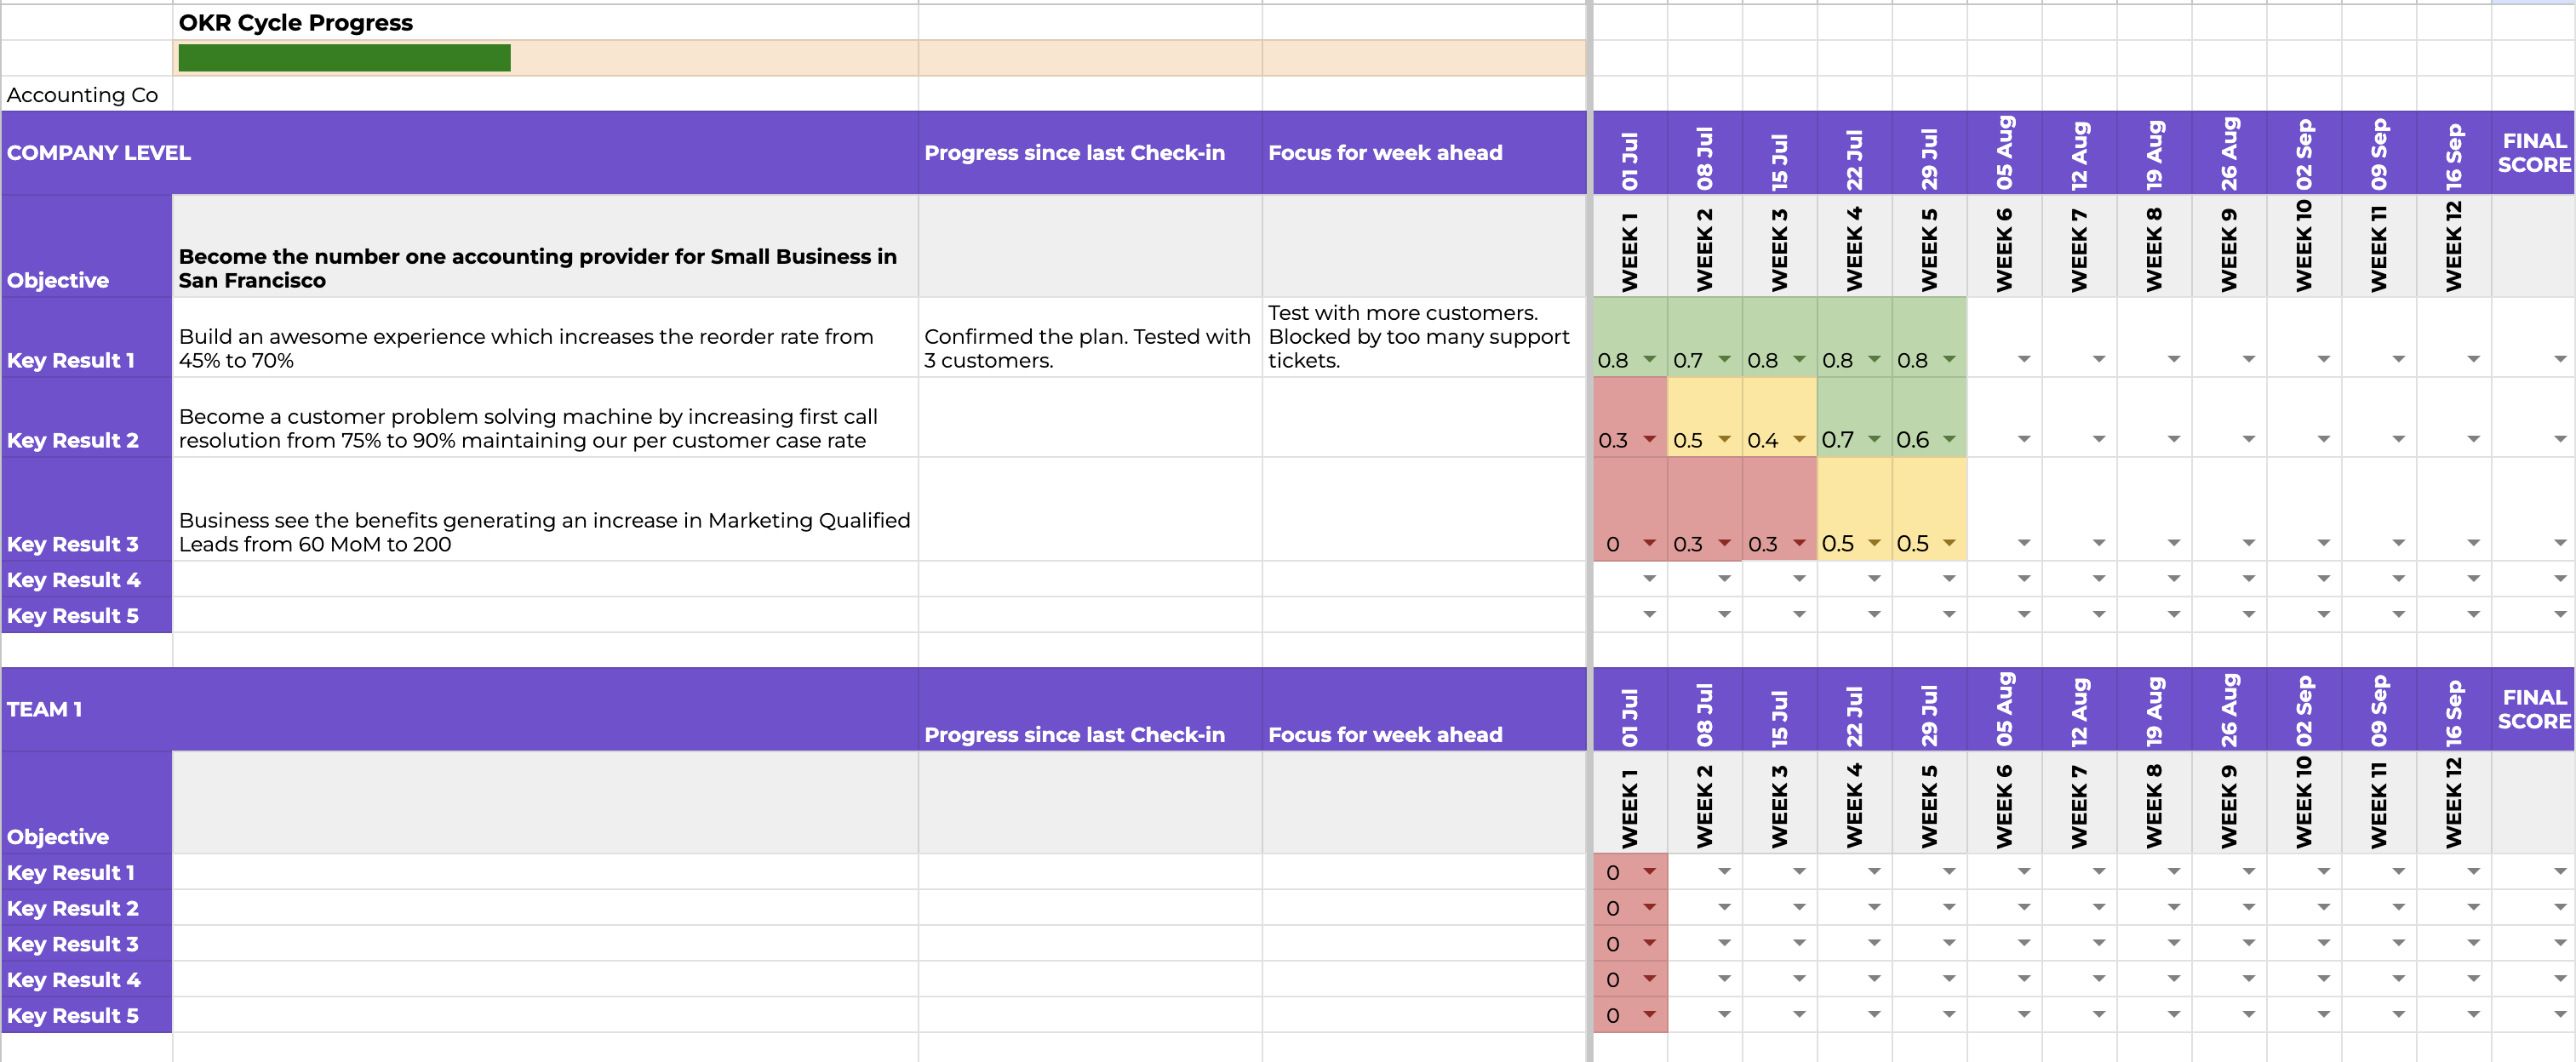This screenshot has height=1062, width=2576.
Task: Select Team 1 empty Objective description cell
Action: point(545,802)
